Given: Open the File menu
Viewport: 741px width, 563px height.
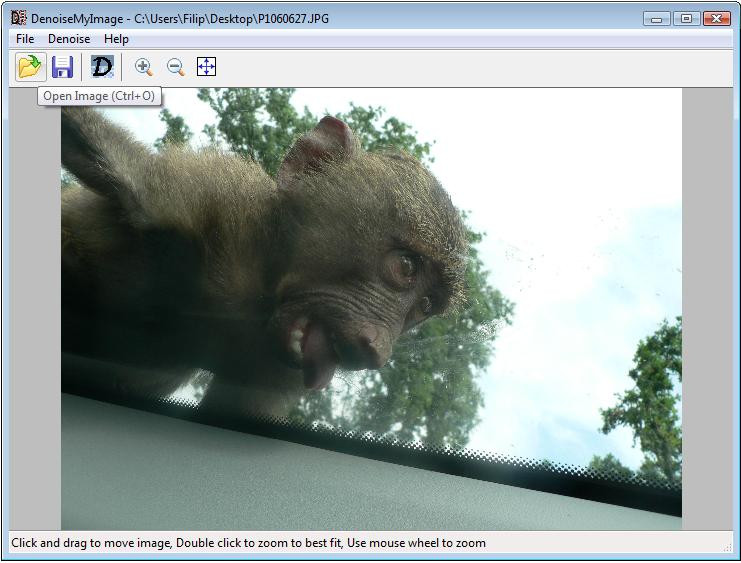Looking at the screenshot, I should pyautogui.click(x=25, y=39).
